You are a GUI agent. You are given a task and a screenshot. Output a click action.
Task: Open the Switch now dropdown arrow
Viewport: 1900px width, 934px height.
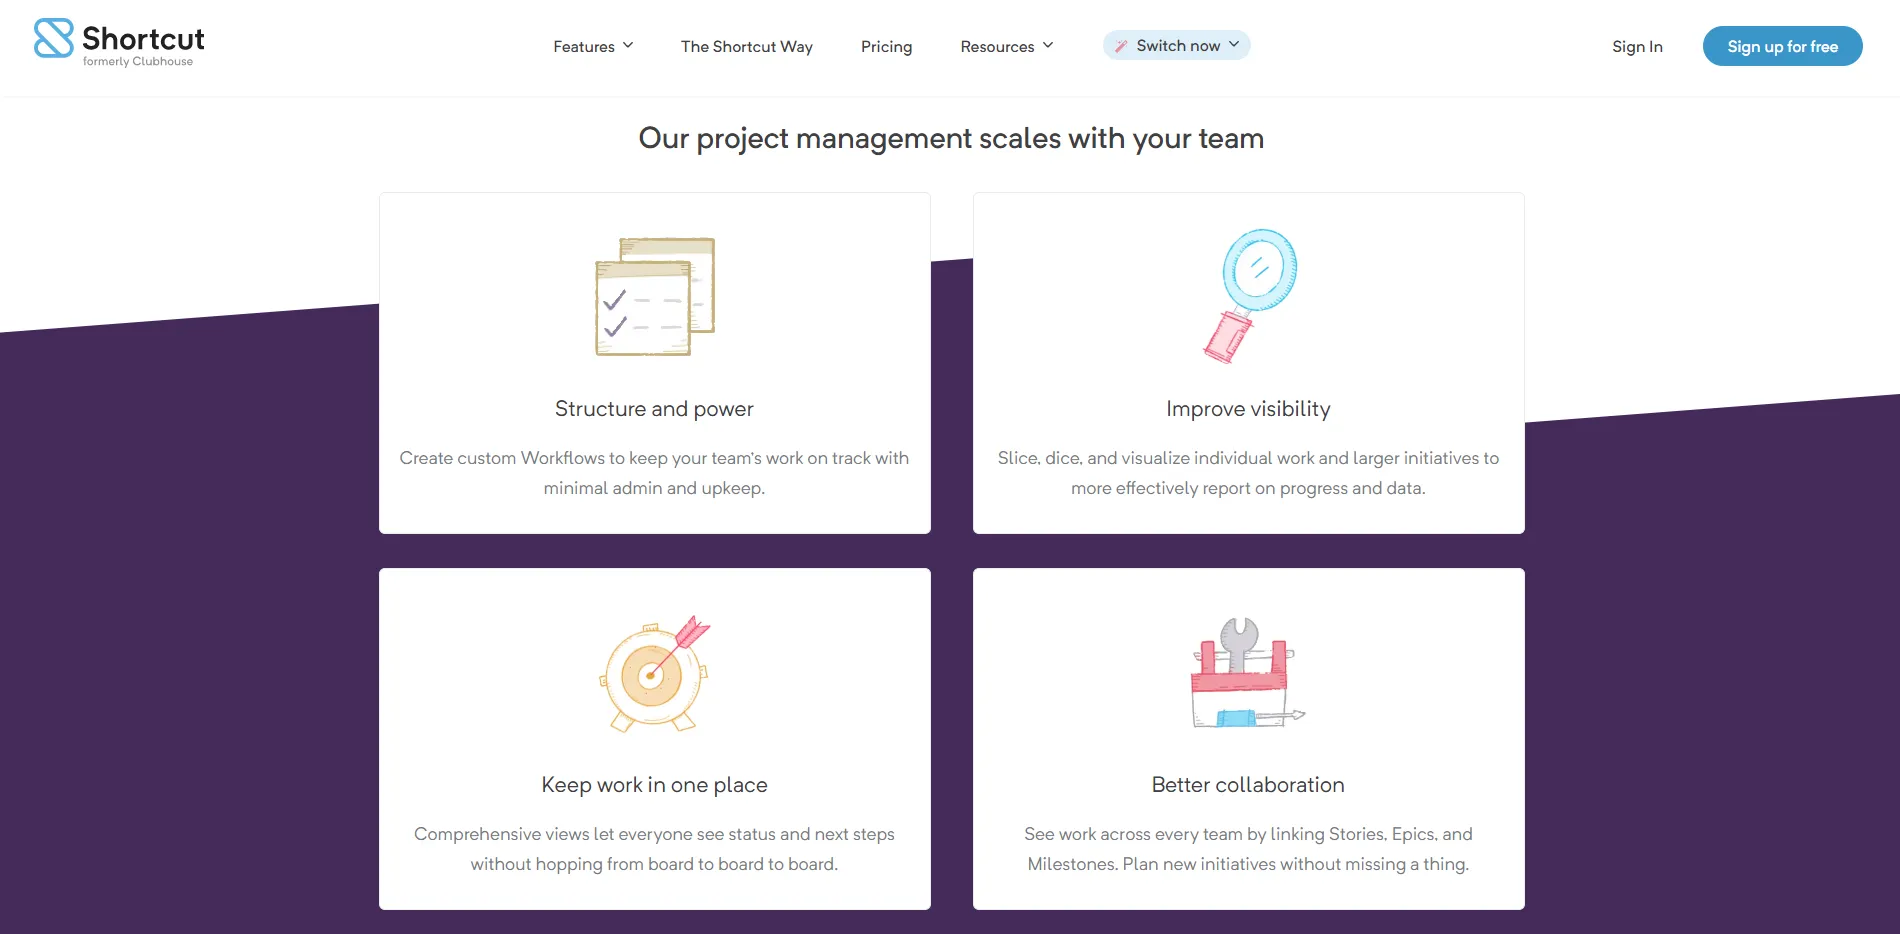point(1234,45)
